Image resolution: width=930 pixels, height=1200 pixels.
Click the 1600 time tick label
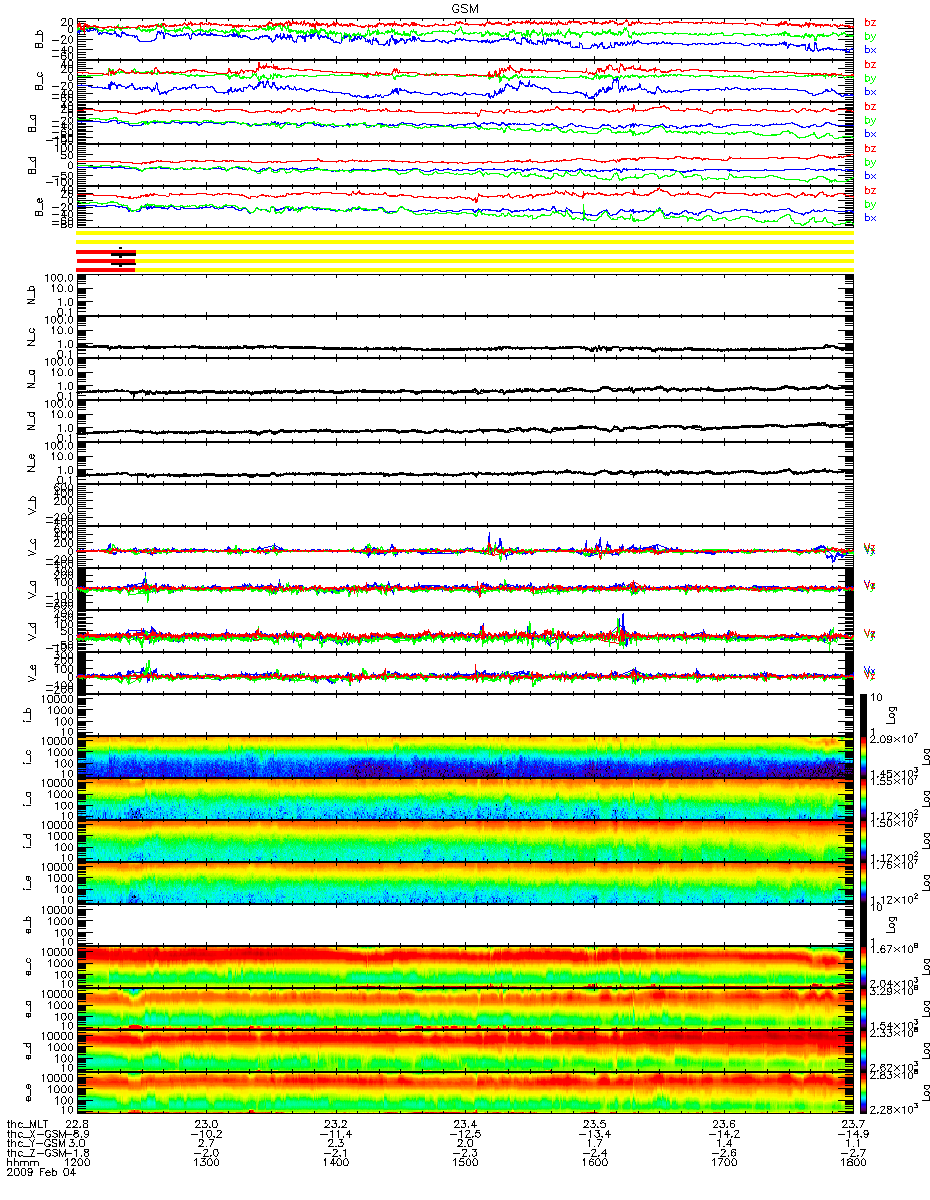coord(594,1163)
